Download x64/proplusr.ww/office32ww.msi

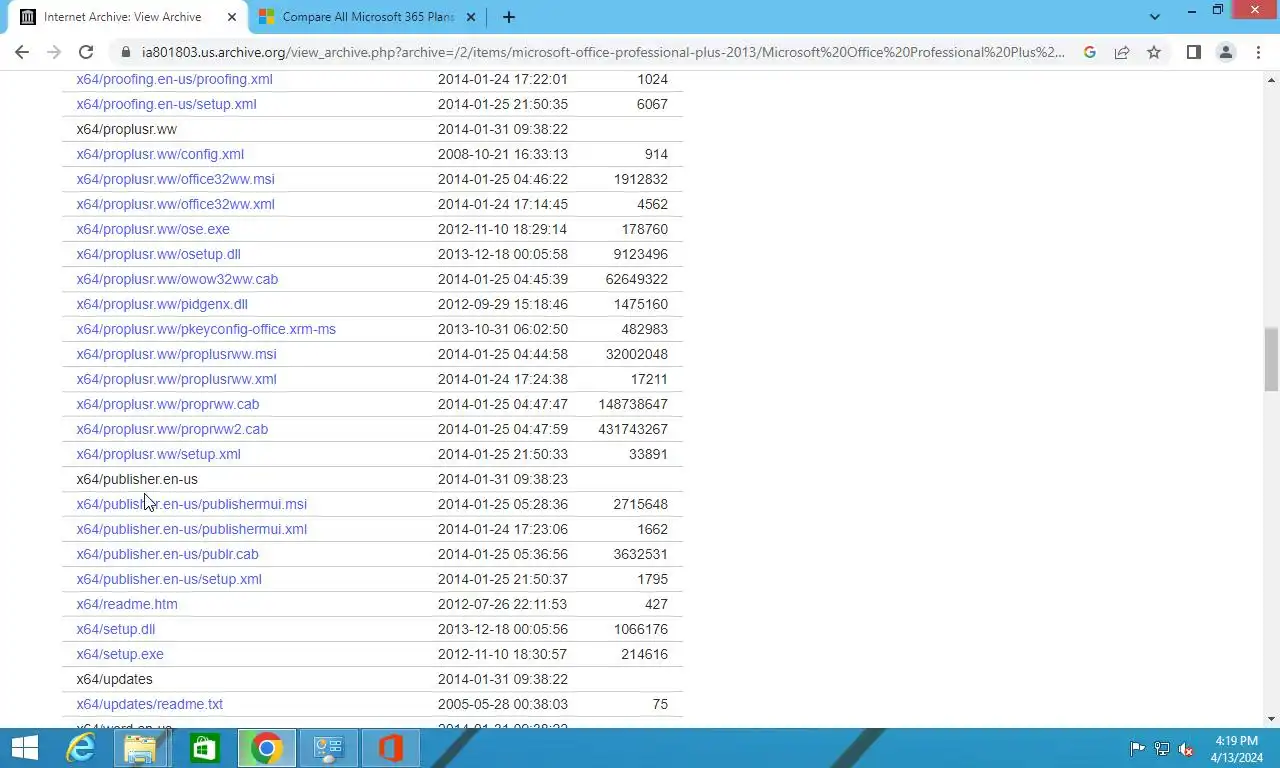(175, 179)
